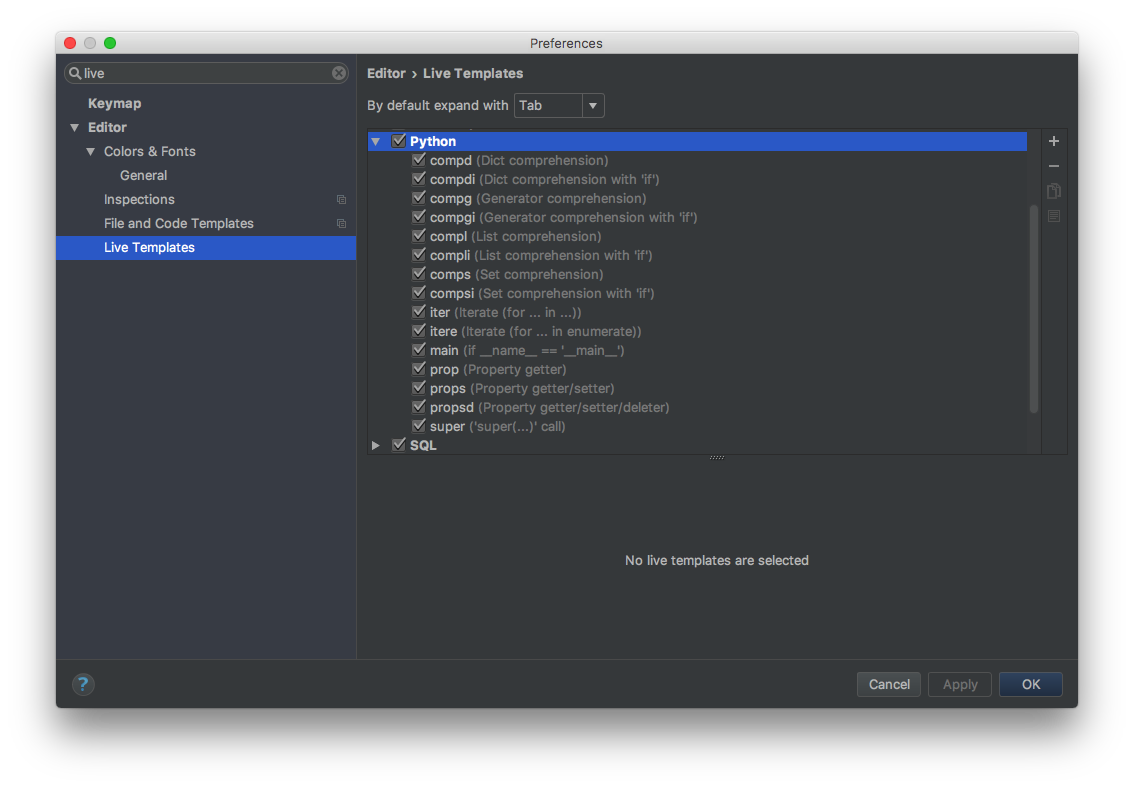This screenshot has width=1134, height=788.
Task: Clear the search field with the X icon
Action: coord(339,73)
